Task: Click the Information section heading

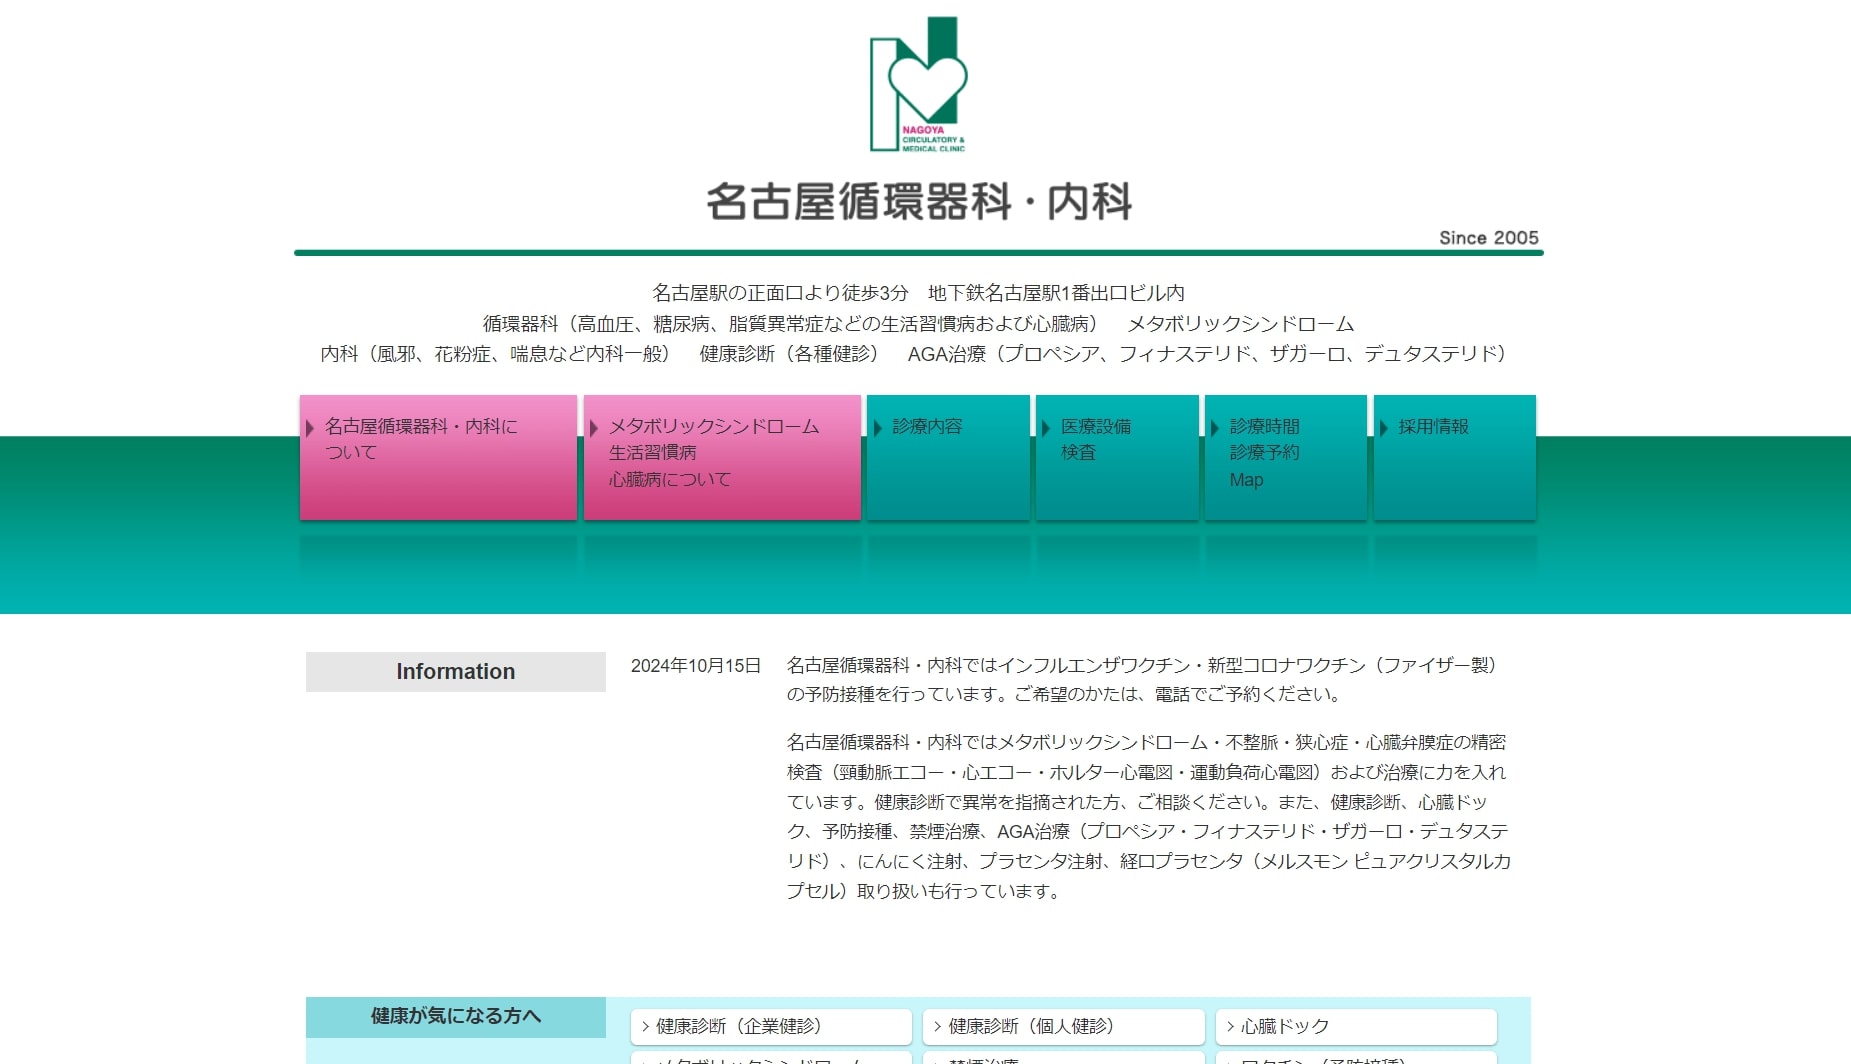Action: coord(456,672)
